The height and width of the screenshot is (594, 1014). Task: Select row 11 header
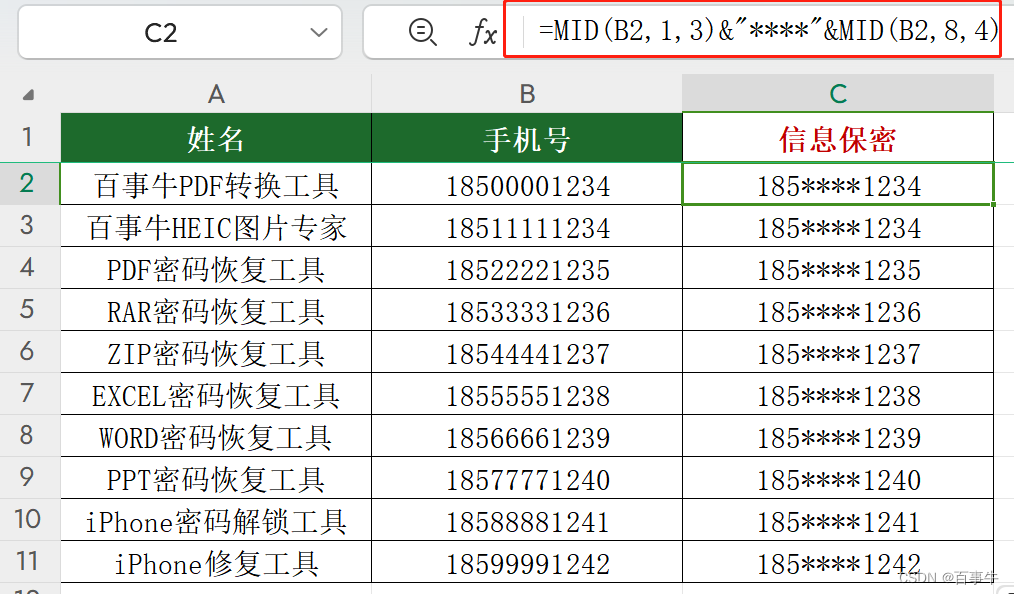pyautogui.click(x=30, y=562)
